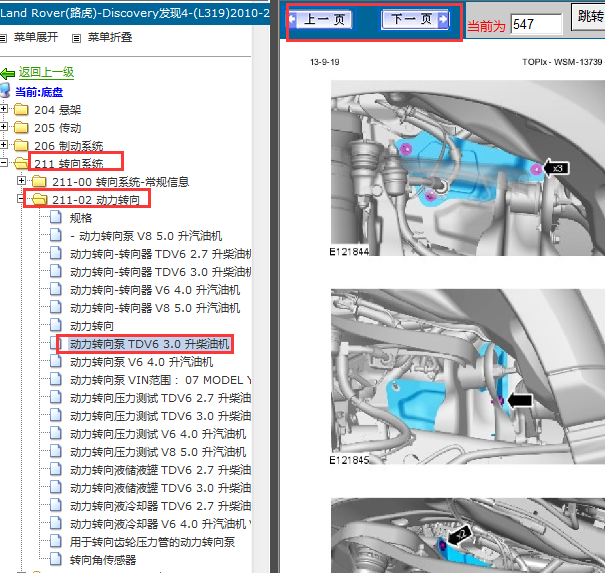The height and width of the screenshot is (573, 605).
Task: Open 动力转向-转向器 V6 4.0 升汽油机 entry
Action: pos(155,290)
